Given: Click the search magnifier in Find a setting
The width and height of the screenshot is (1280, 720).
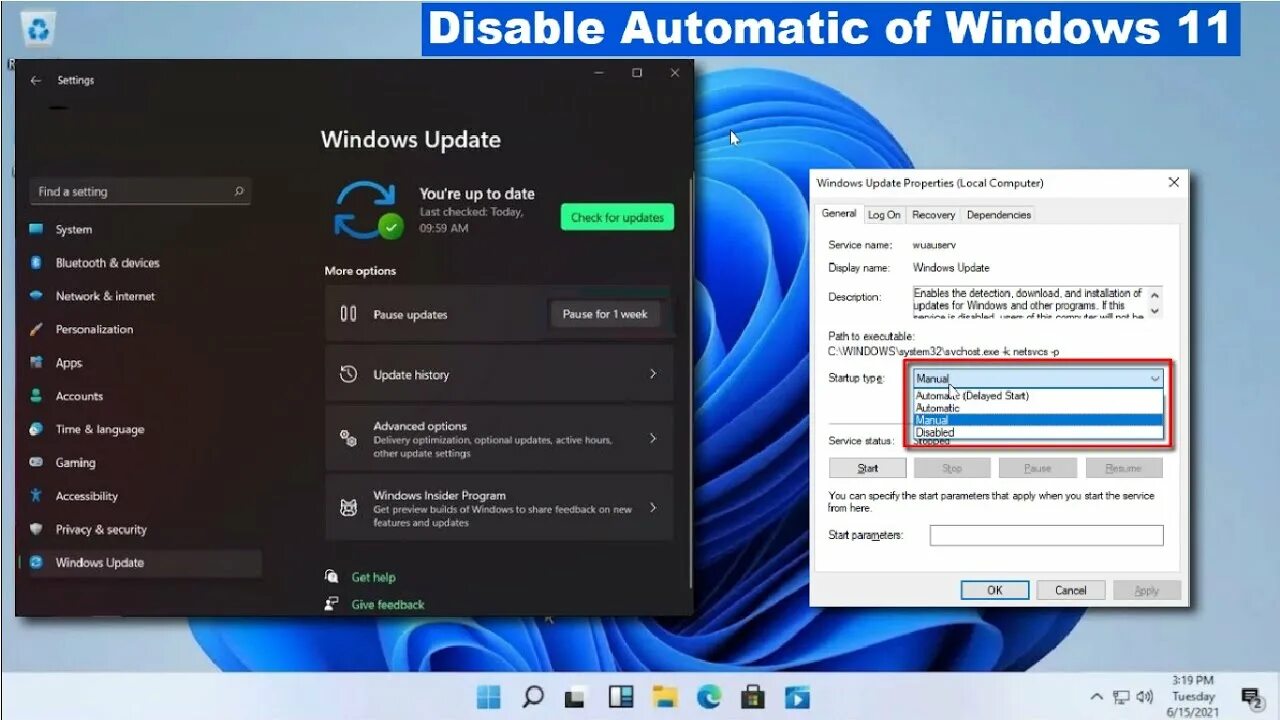Looking at the screenshot, I should 239,191.
